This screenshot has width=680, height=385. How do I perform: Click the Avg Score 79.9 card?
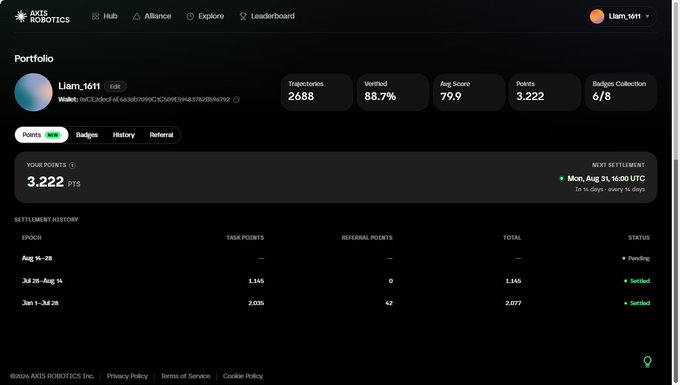[469, 92]
